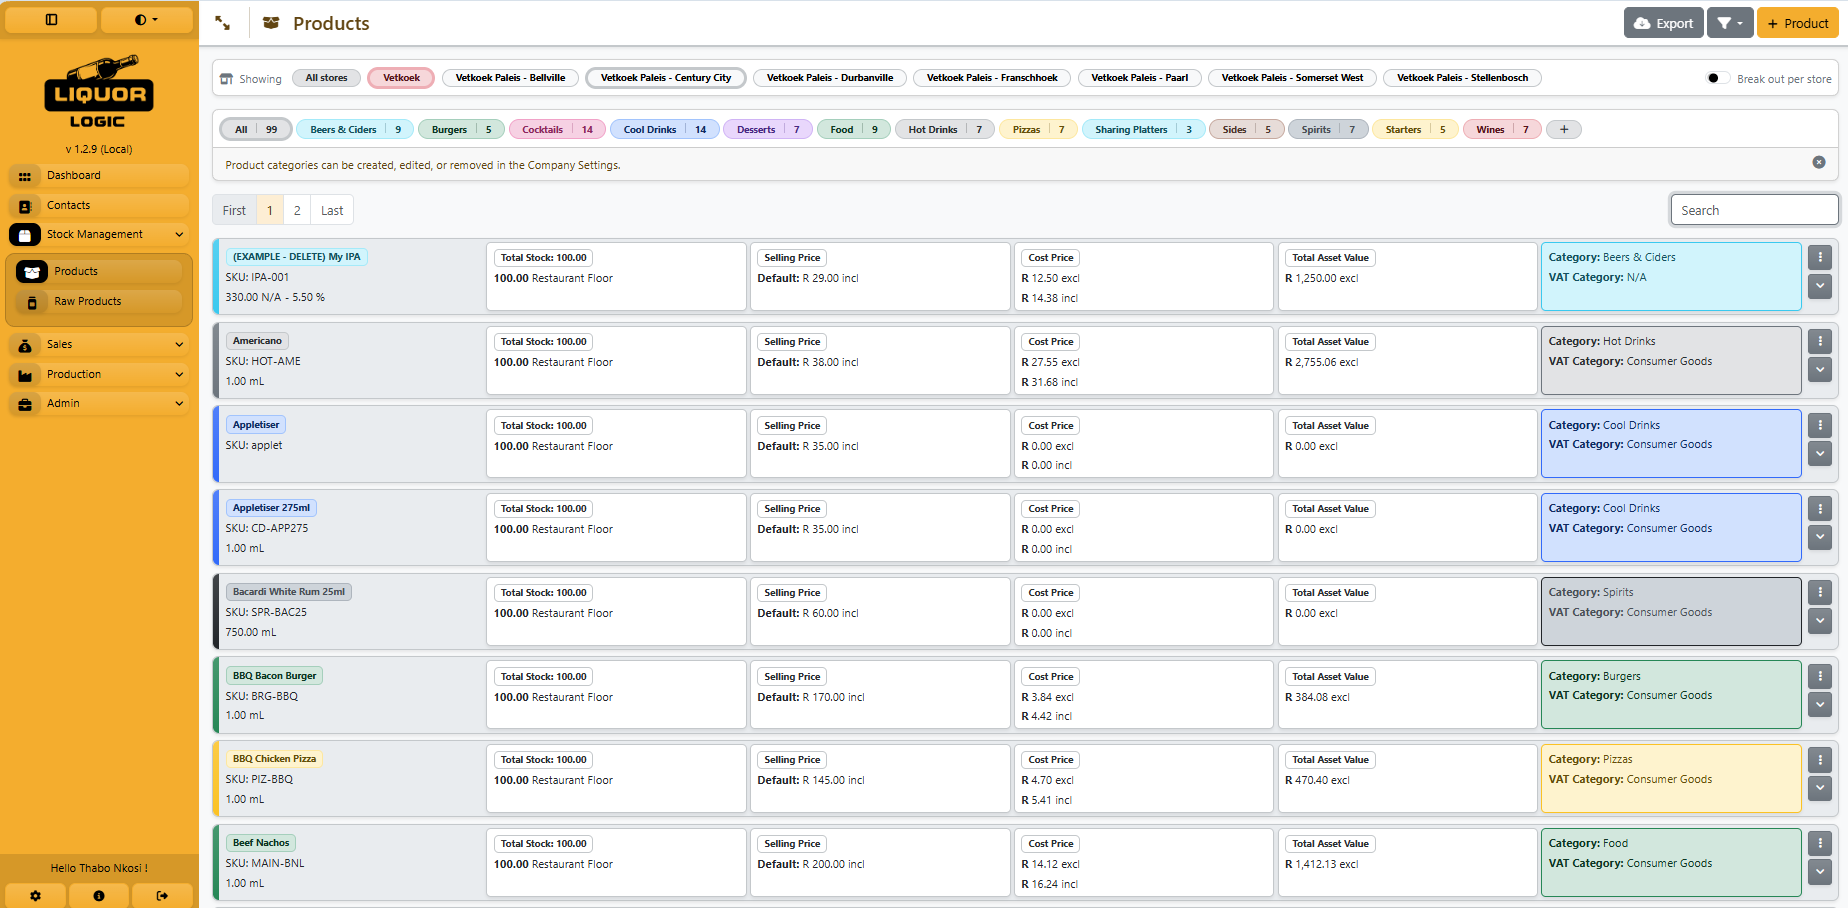Open the filter funnel dropdown

click(x=1729, y=23)
